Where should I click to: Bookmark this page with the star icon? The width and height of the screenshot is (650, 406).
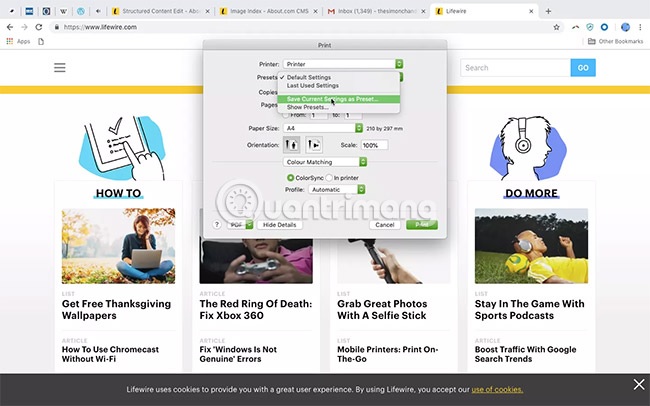coord(556,27)
